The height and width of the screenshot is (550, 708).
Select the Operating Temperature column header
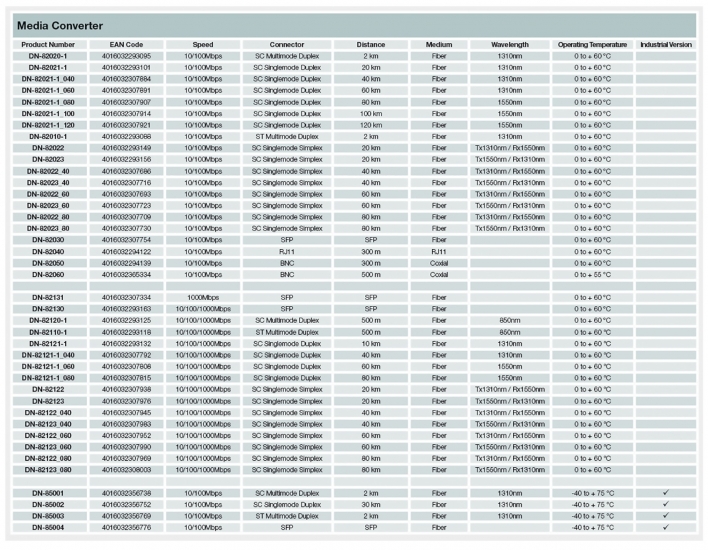(x=592, y=45)
